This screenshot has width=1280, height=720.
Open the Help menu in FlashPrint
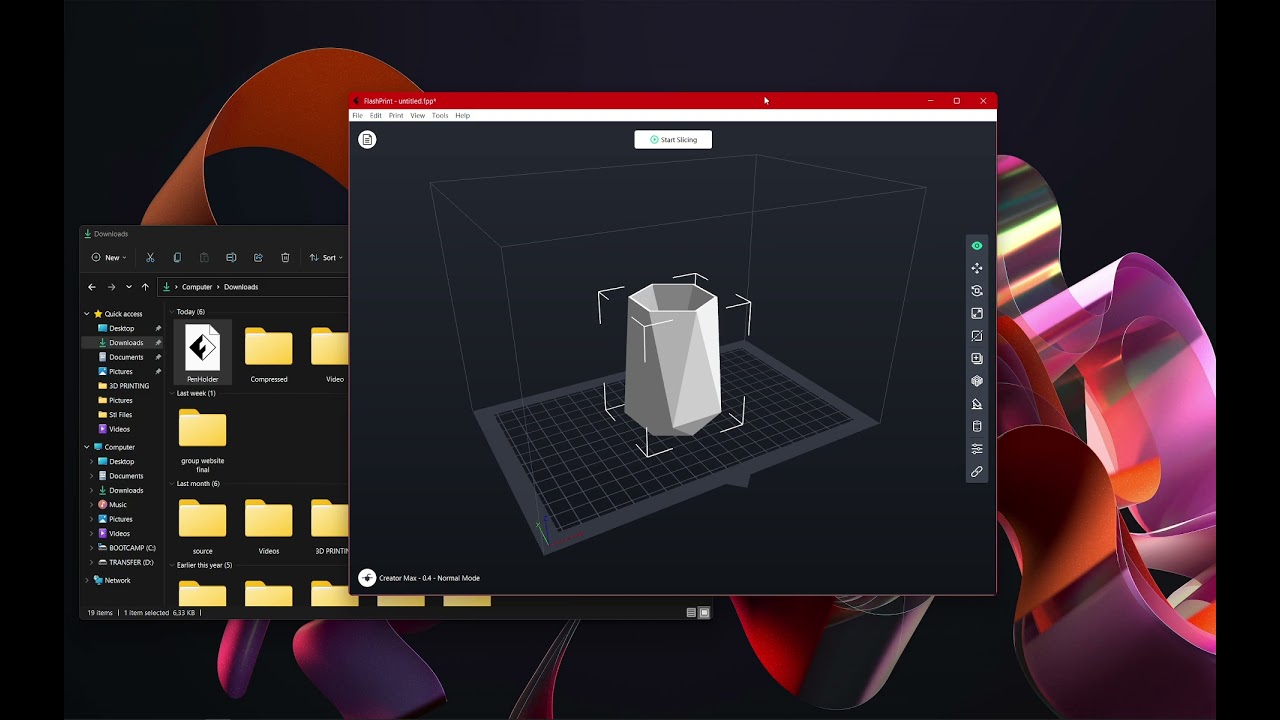462,116
